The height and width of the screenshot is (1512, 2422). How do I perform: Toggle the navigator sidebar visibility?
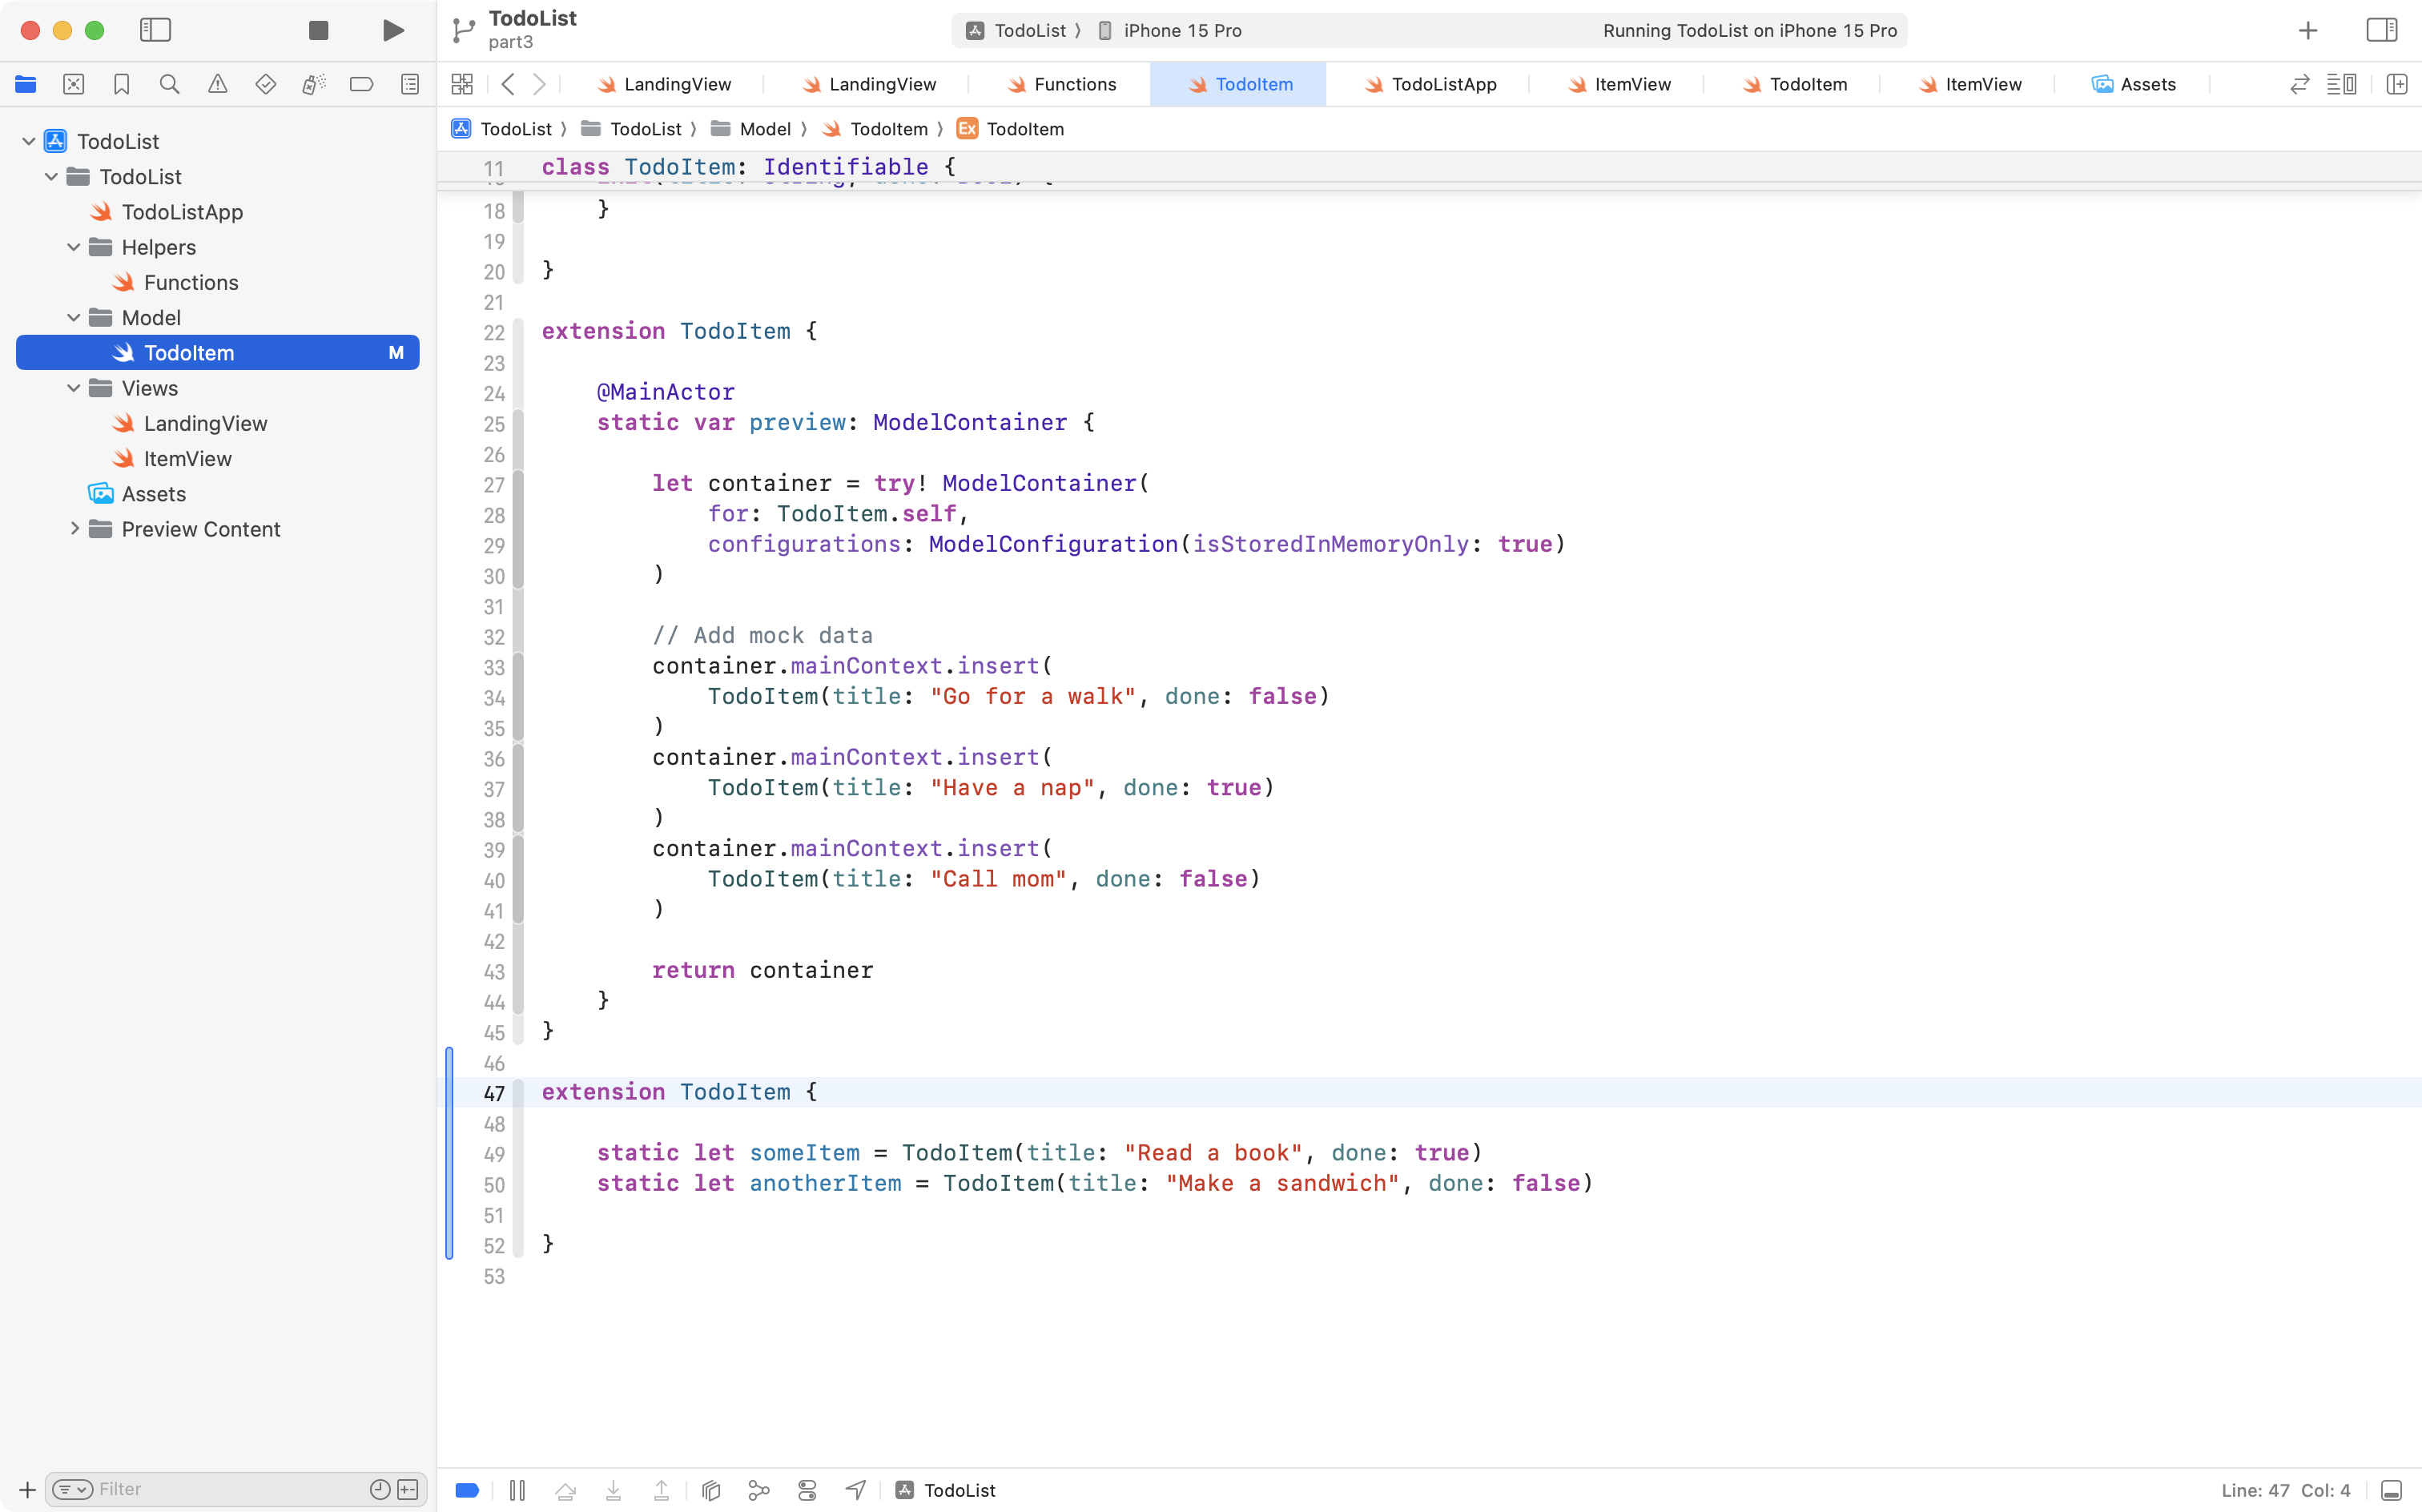[155, 30]
